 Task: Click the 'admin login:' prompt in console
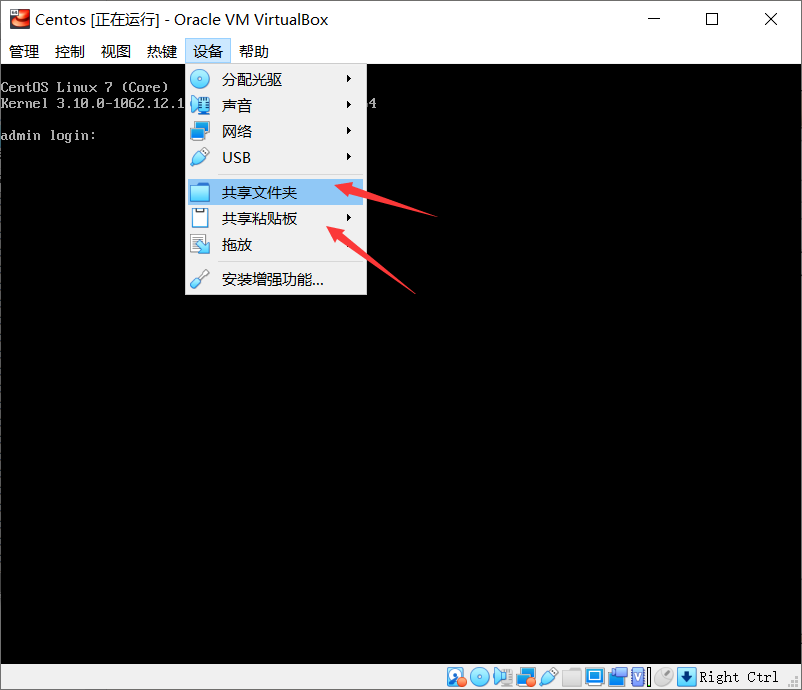tap(48, 136)
